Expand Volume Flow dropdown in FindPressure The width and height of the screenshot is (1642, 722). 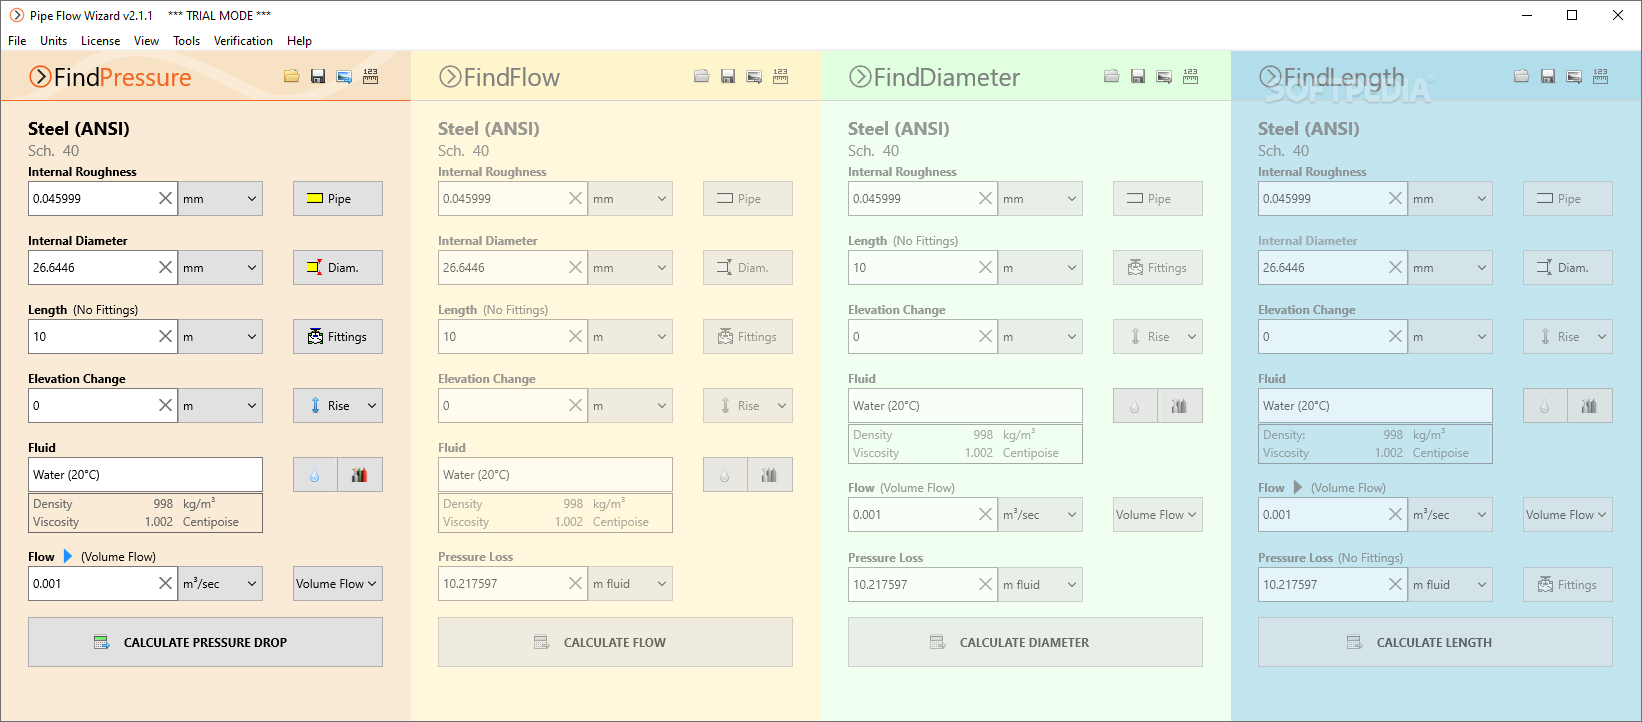tap(338, 584)
